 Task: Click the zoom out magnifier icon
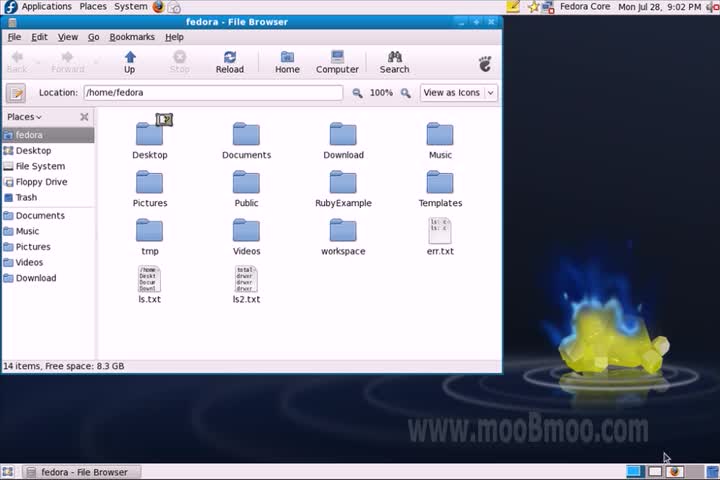tap(357, 93)
